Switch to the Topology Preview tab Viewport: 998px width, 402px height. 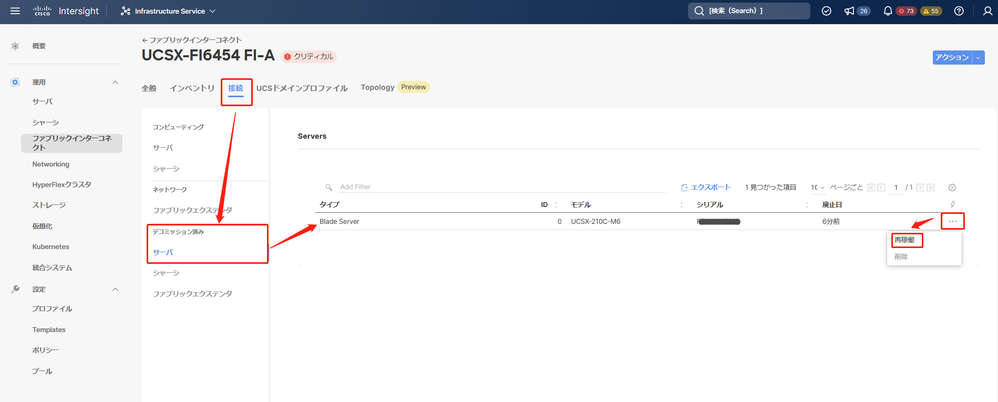pyautogui.click(x=395, y=87)
